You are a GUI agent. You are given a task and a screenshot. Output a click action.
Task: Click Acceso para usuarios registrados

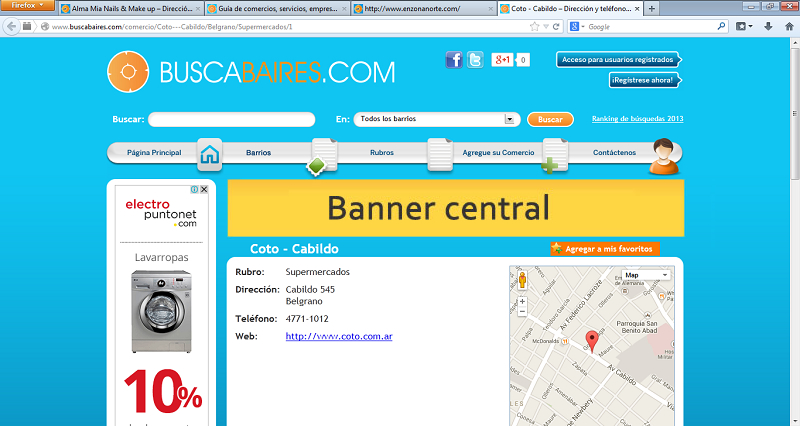pyautogui.click(x=618, y=60)
